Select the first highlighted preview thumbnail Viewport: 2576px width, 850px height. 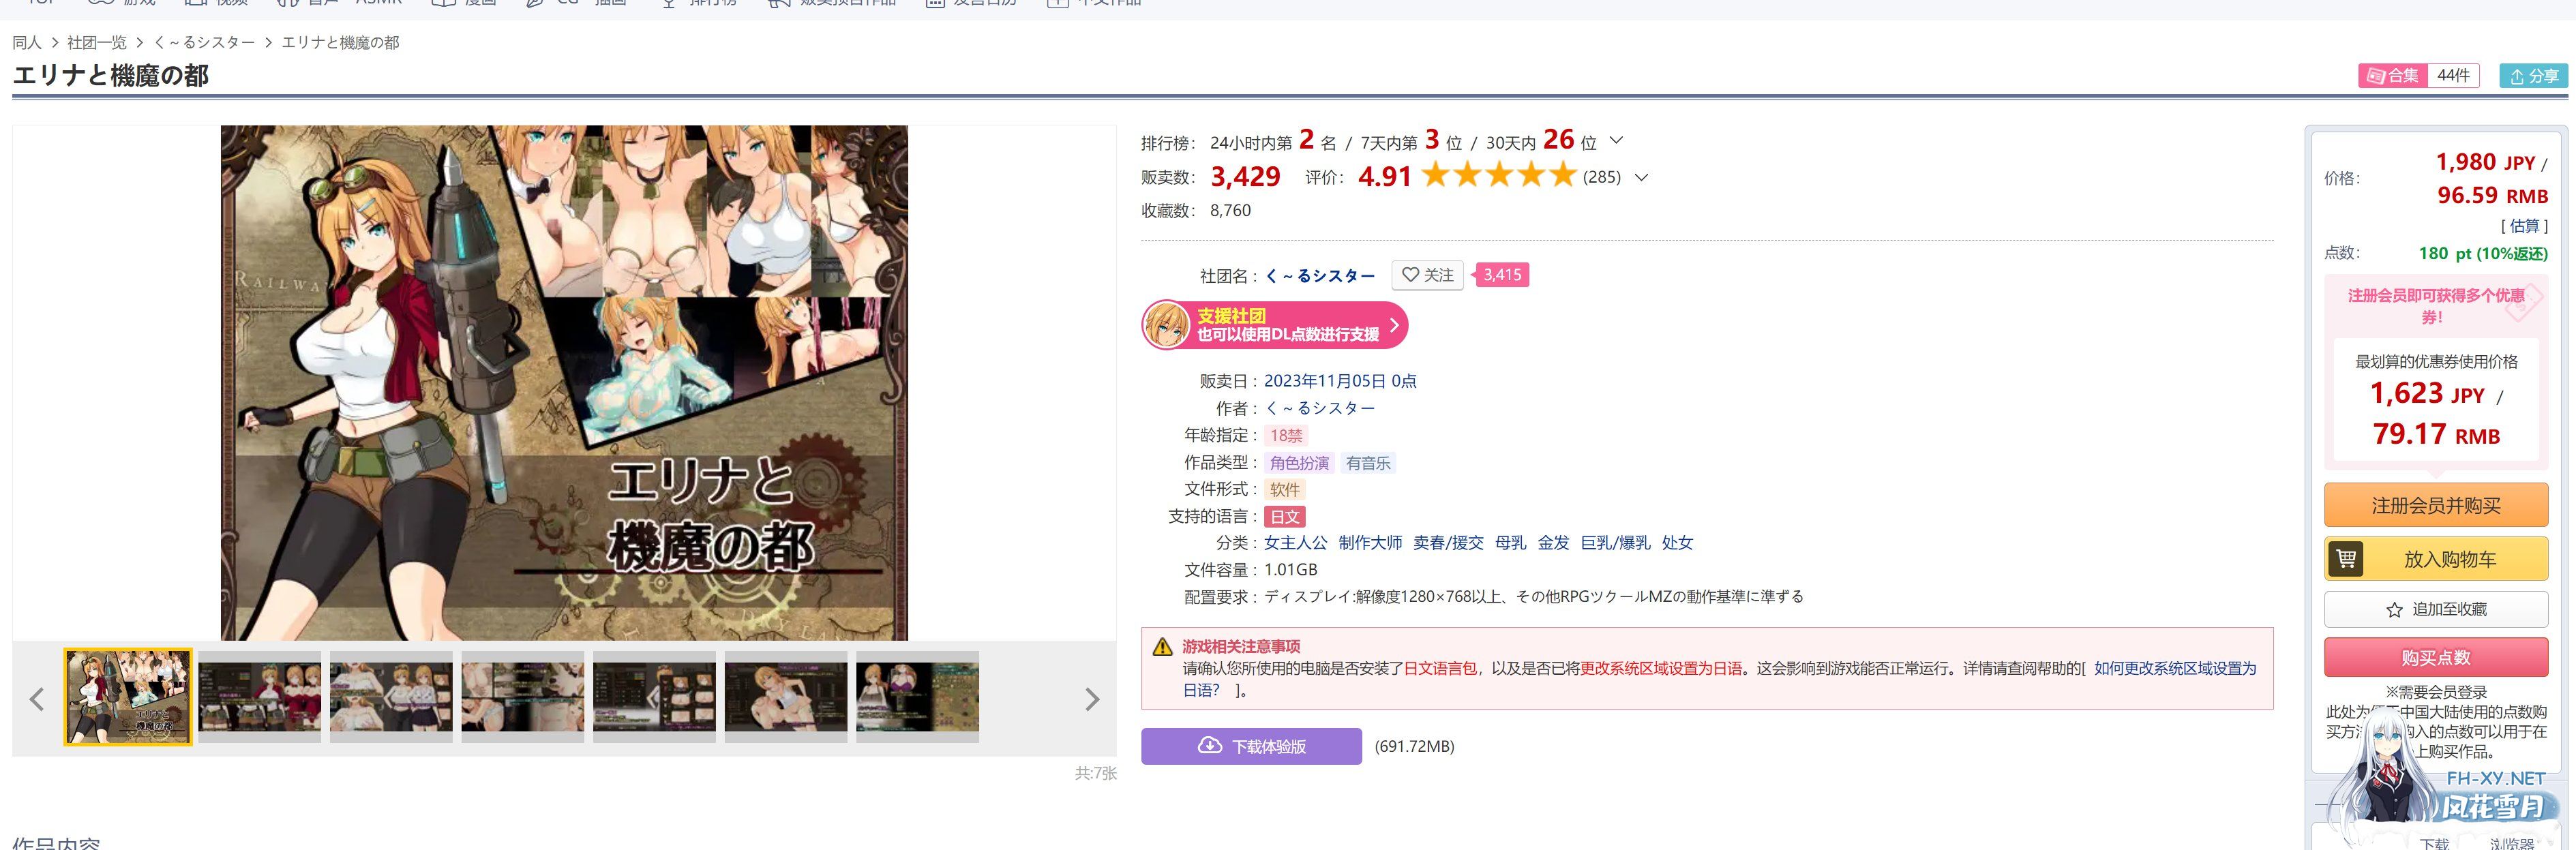pyautogui.click(x=128, y=697)
